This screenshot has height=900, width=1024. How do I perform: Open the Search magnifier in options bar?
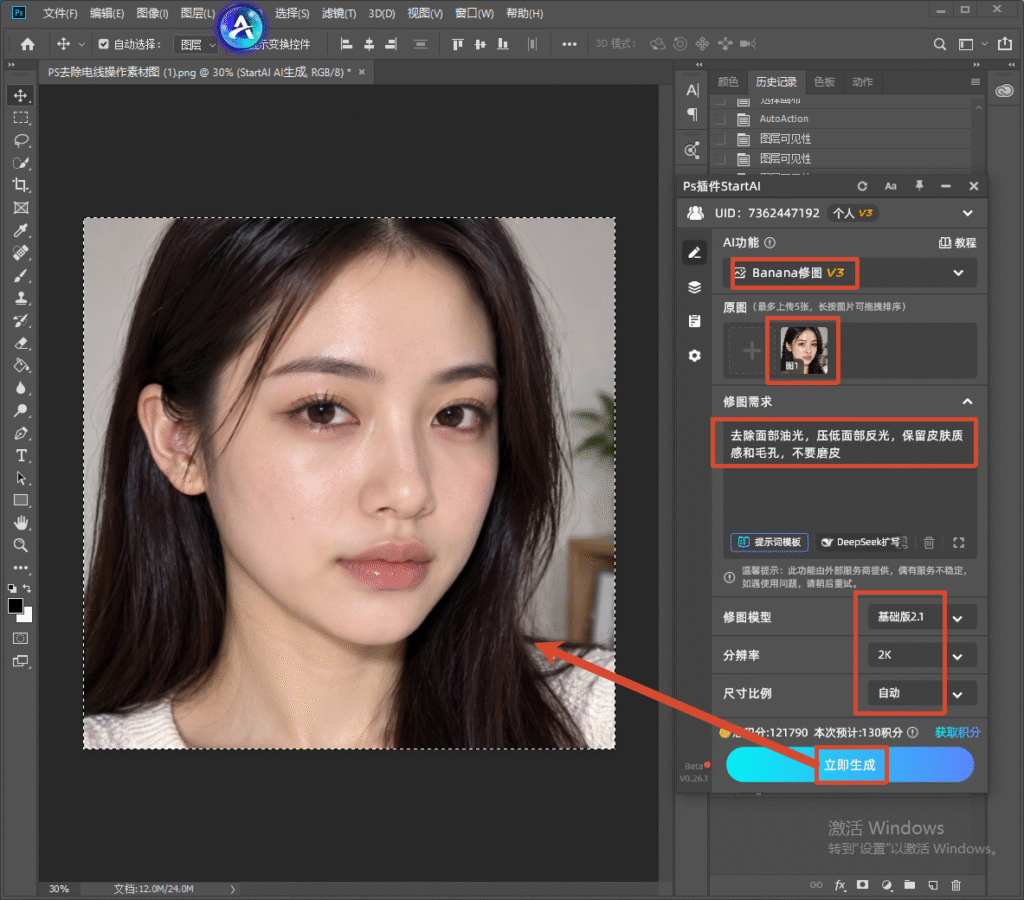[x=939, y=44]
